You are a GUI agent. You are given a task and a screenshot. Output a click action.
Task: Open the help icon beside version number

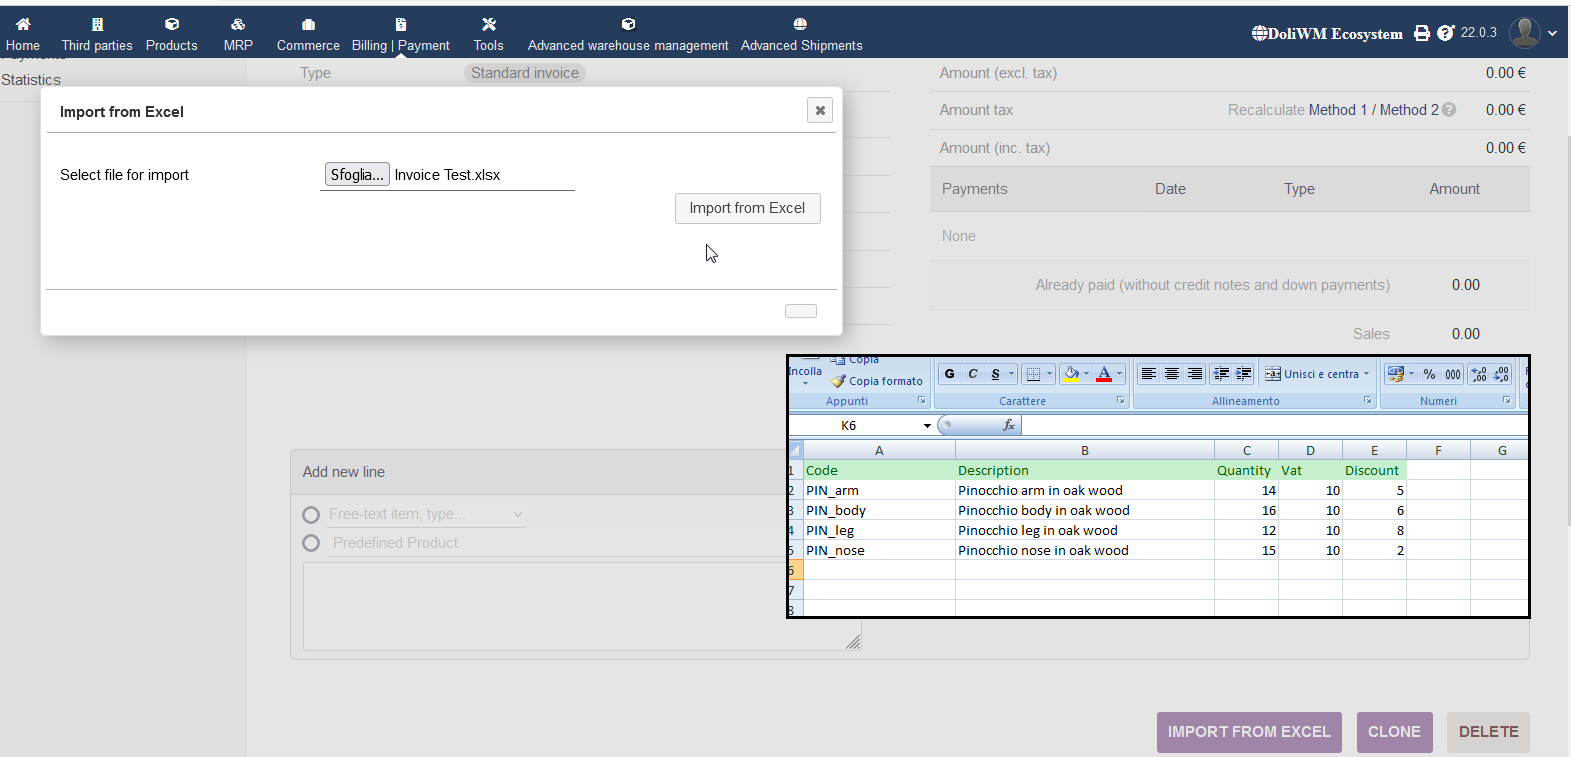[x=1445, y=33]
